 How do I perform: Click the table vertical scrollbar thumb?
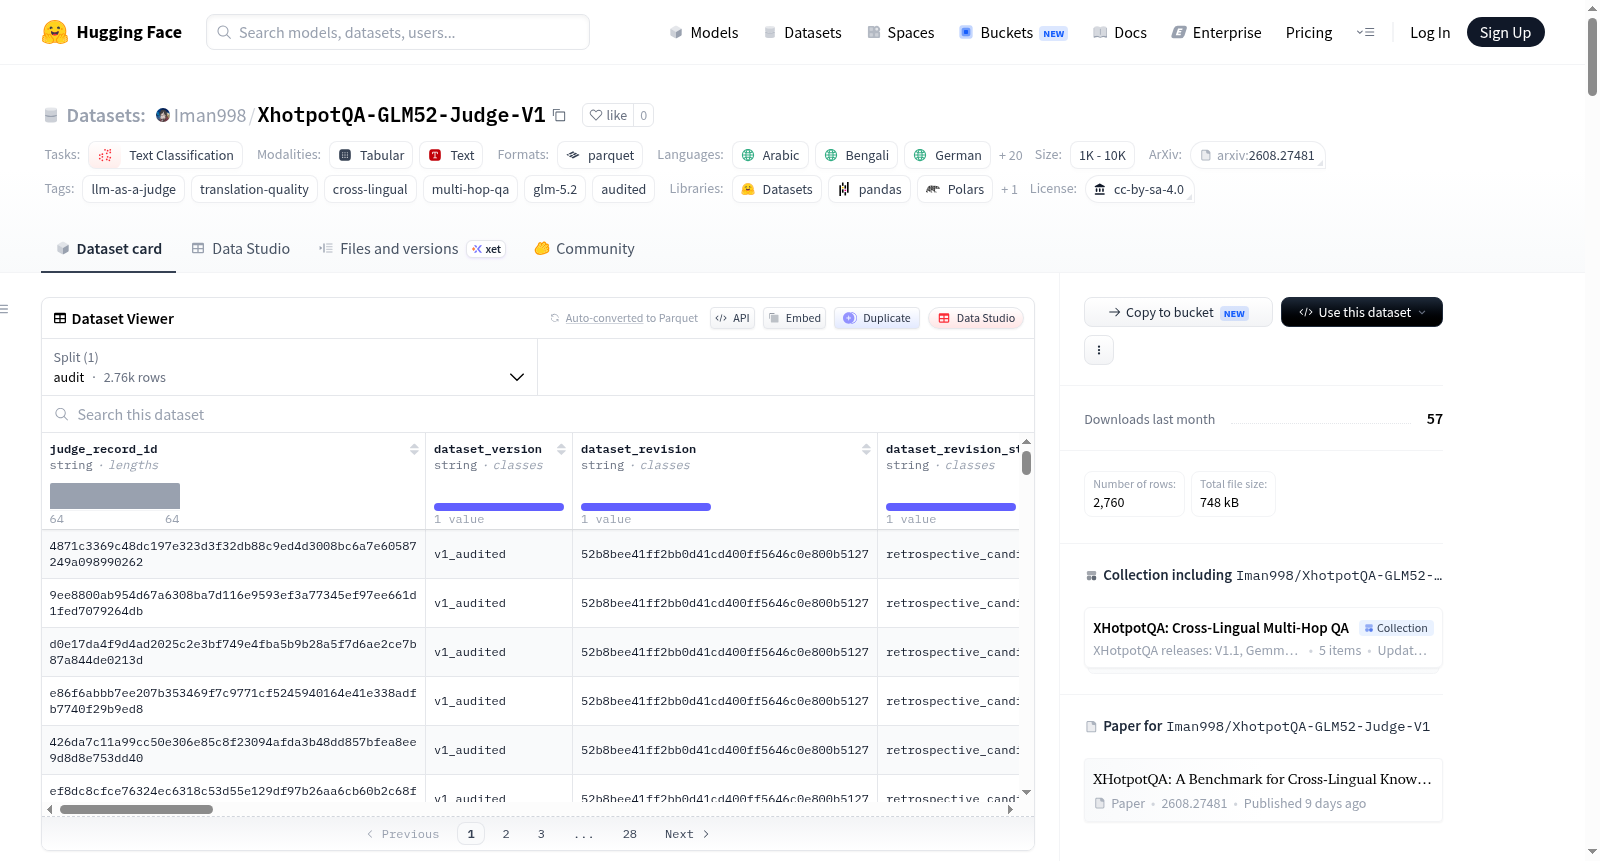tap(1026, 463)
